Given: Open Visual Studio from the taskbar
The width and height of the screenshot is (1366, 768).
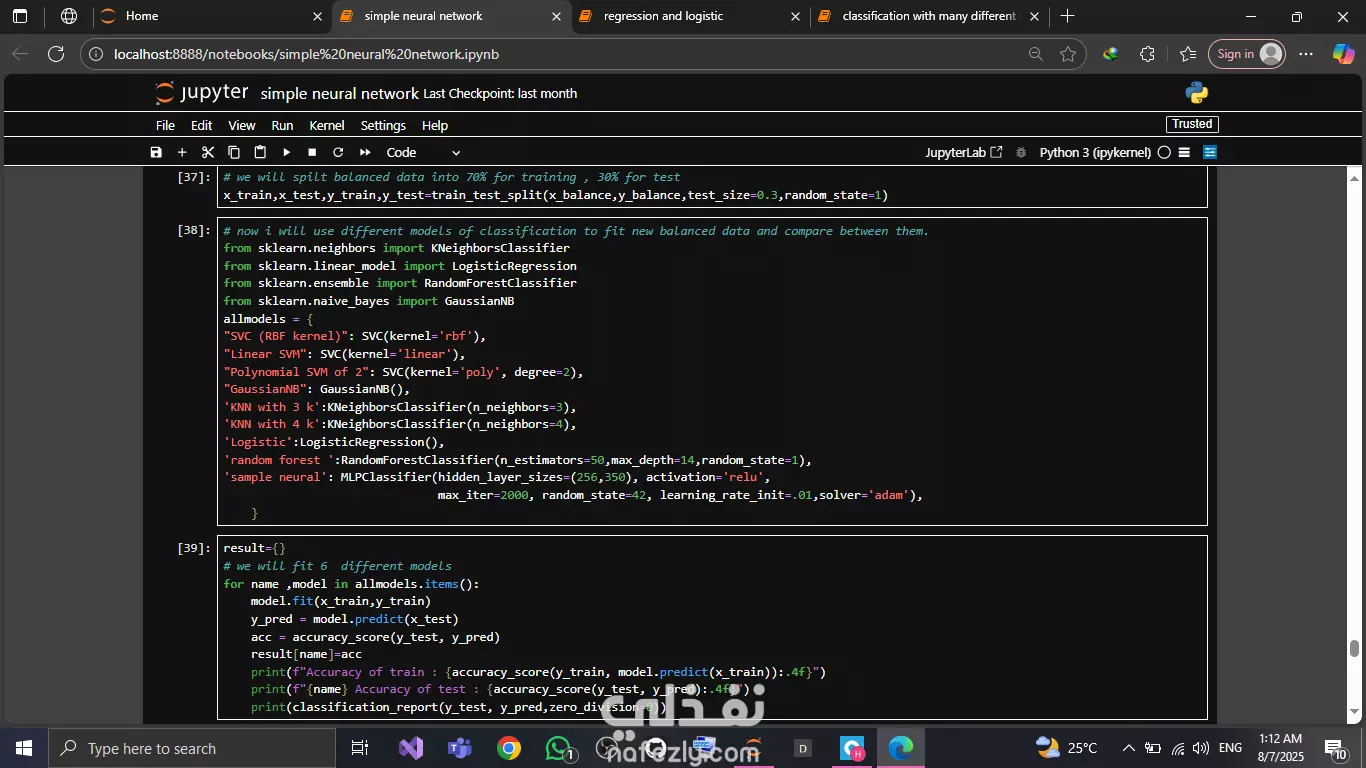Looking at the screenshot, I should click(x=410, y=748).
